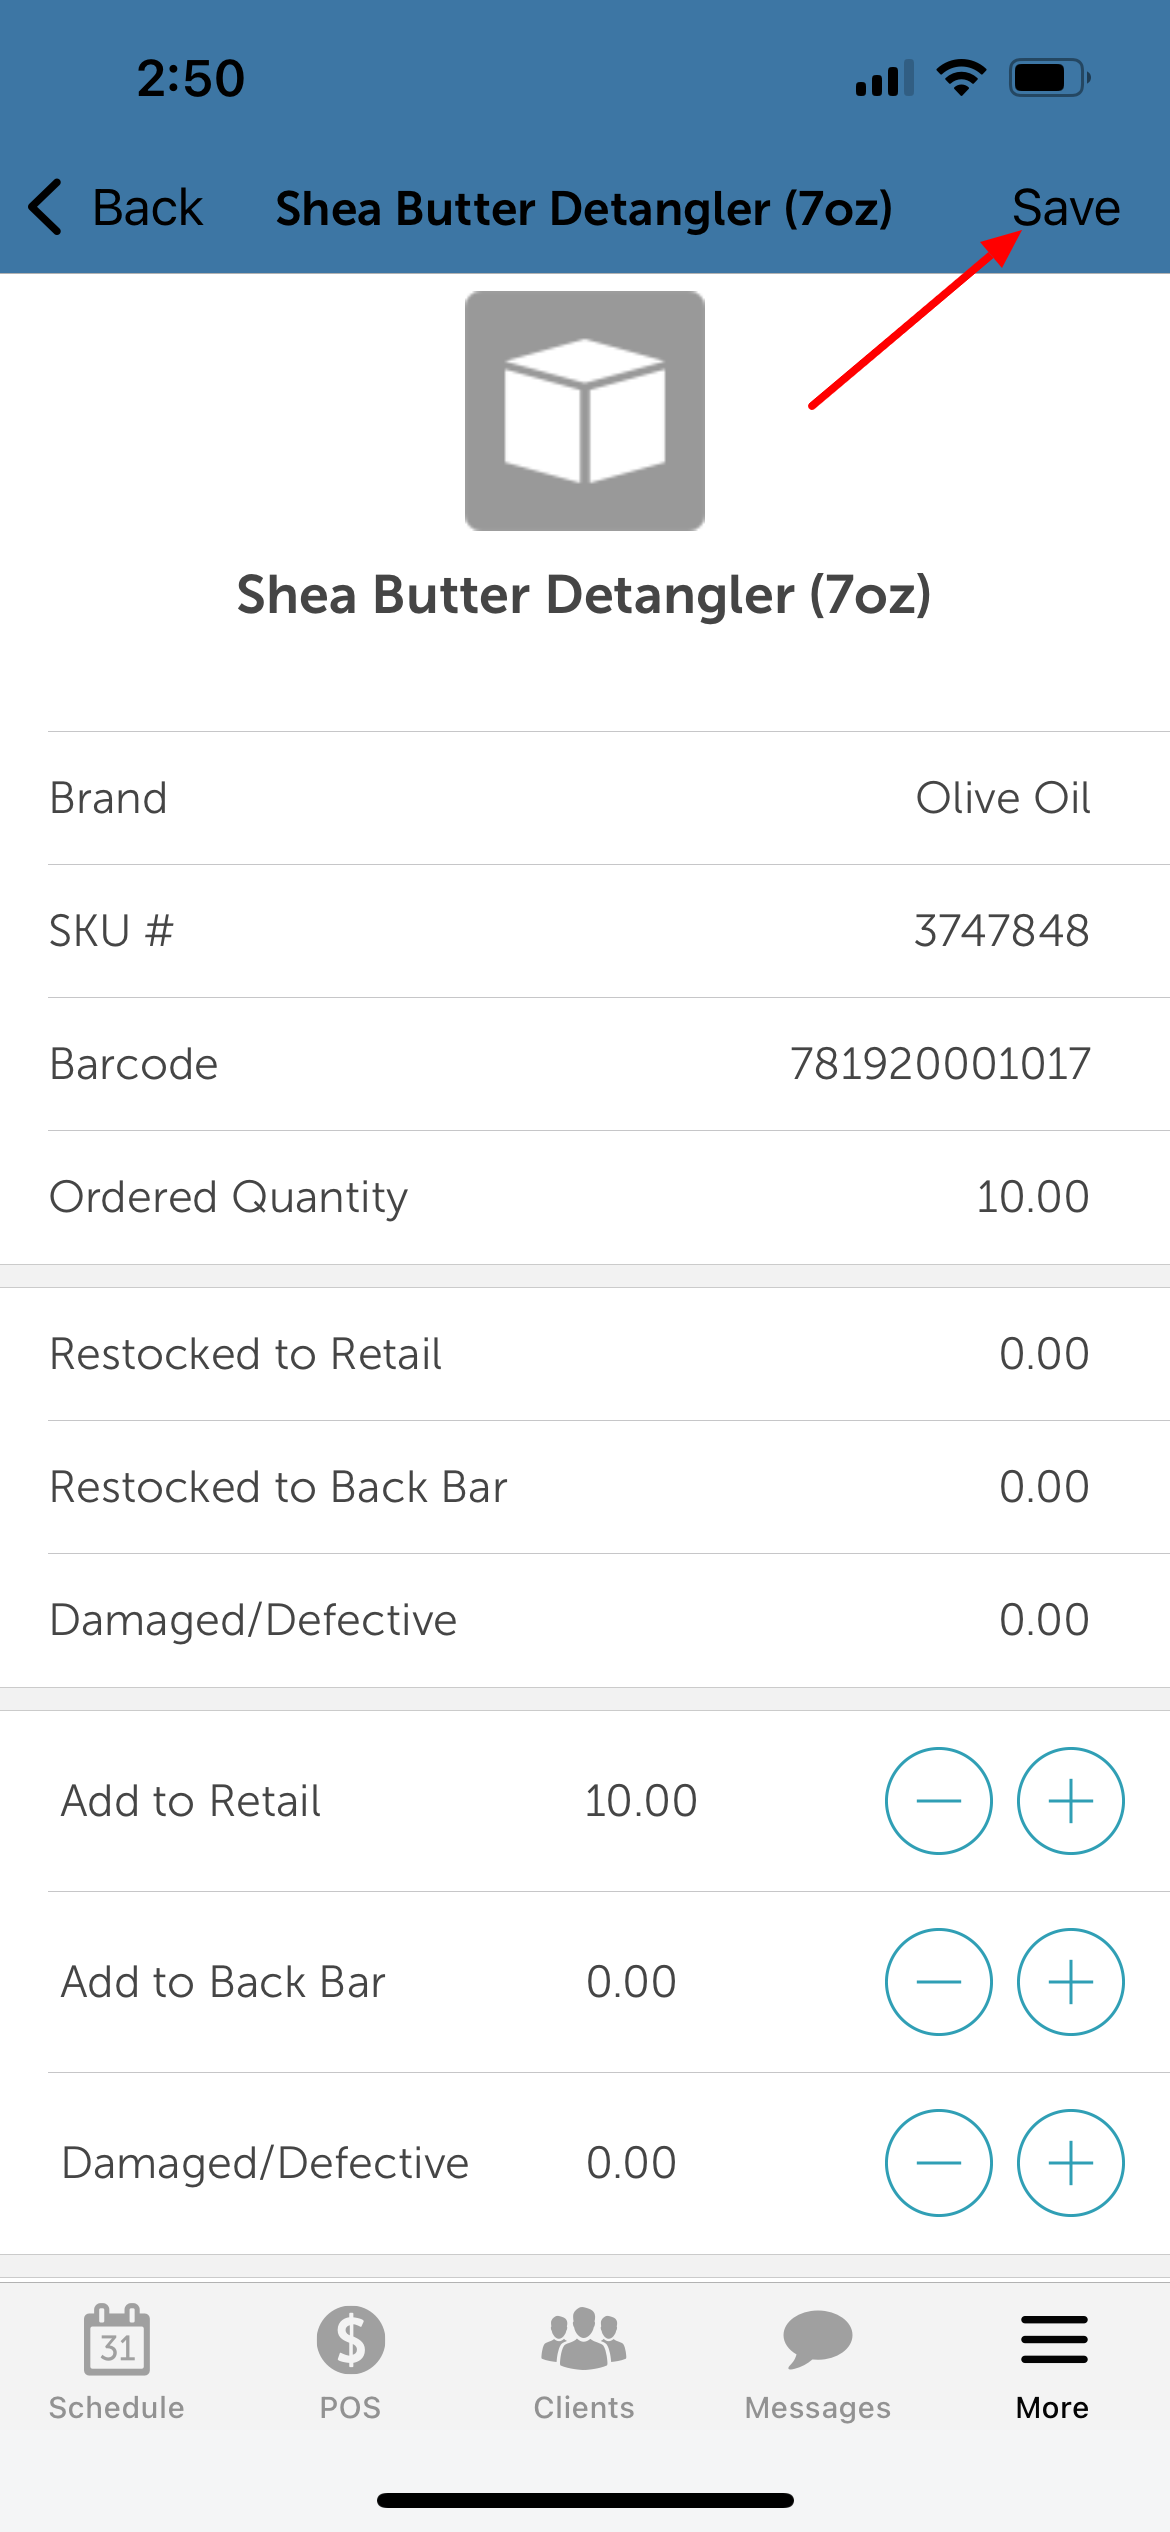Tap the product box placeholder image

pos(585,411)
